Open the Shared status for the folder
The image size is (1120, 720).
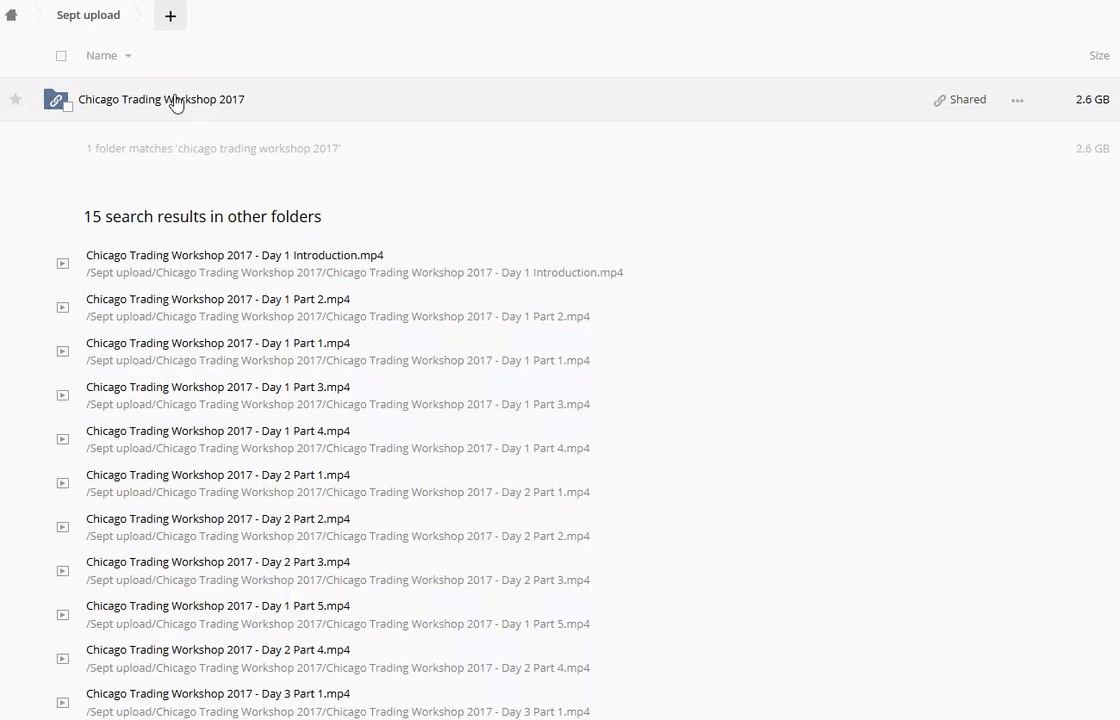[x=960, y=100]
